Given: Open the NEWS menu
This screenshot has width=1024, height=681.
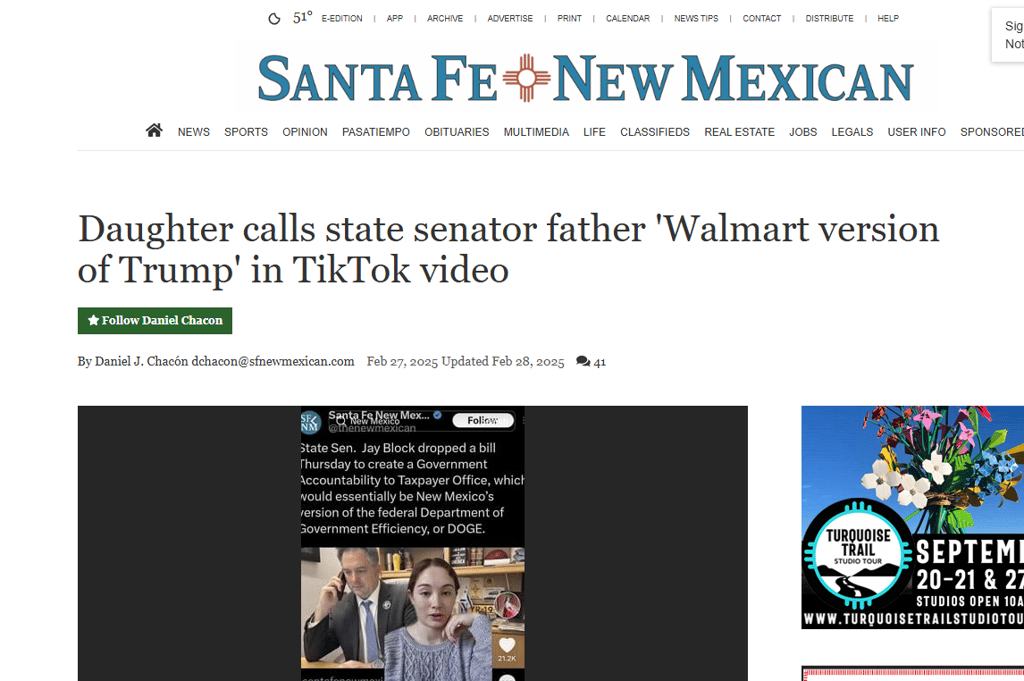Looking at the screenshot, I should 193,132.
